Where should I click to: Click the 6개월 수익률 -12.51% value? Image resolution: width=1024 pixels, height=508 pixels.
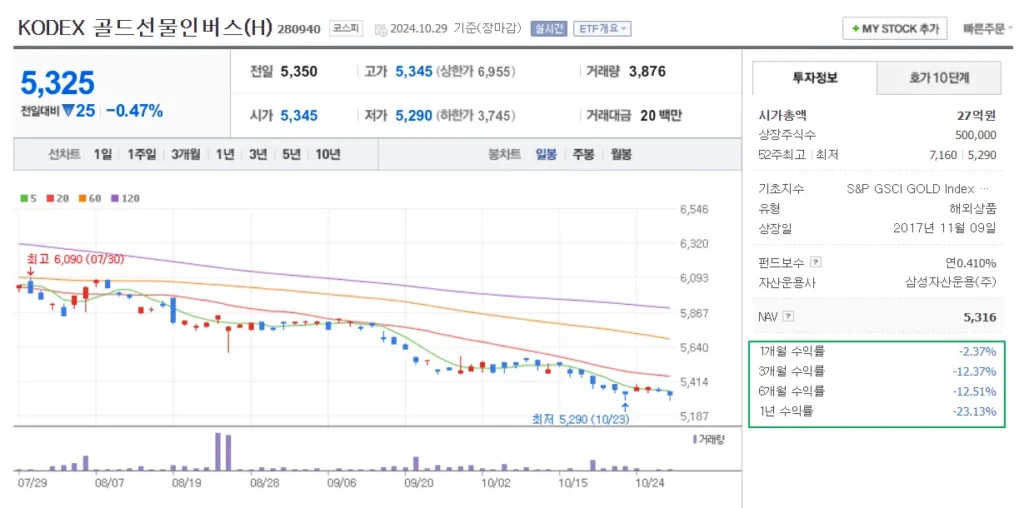975,392
